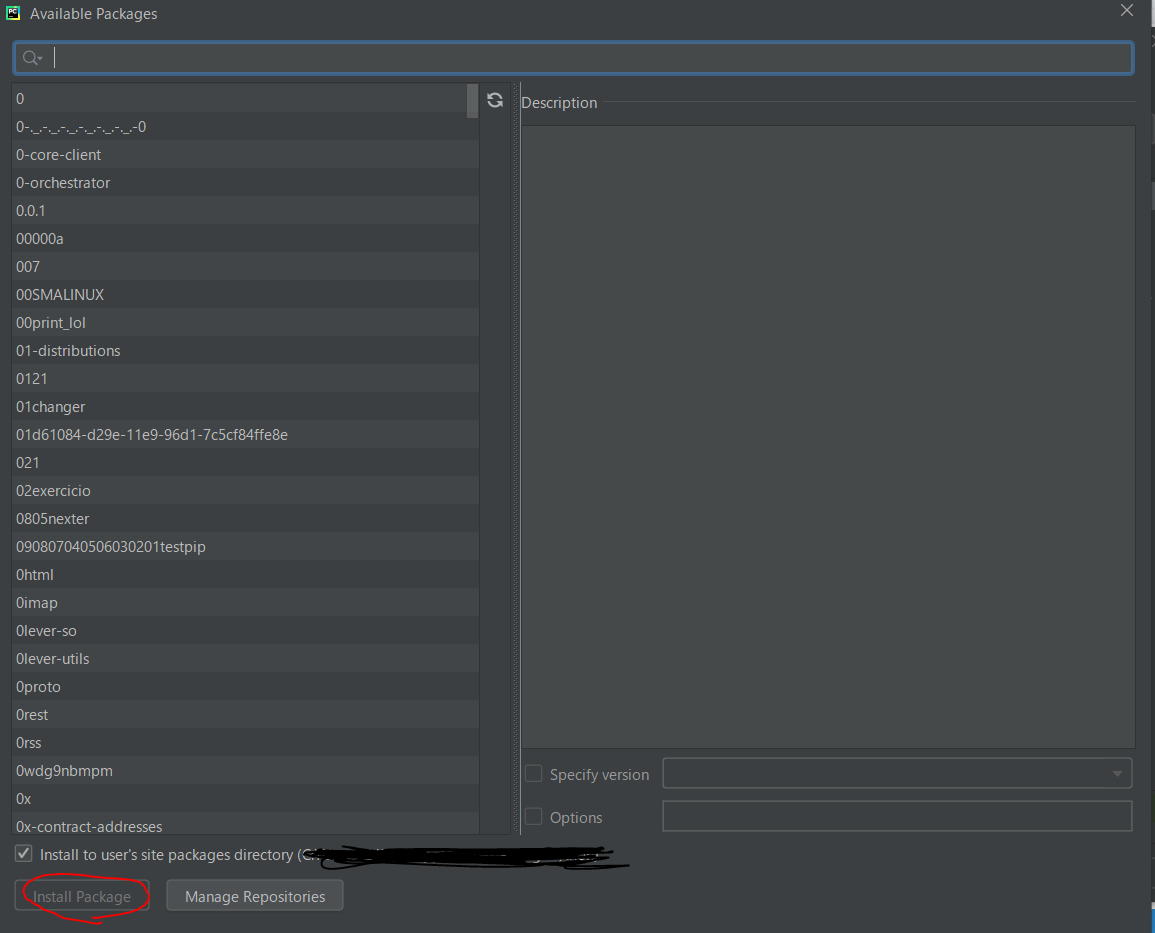The image size is (1155, 933).
Task: Select the 0x package
Action: pos(245,798)
